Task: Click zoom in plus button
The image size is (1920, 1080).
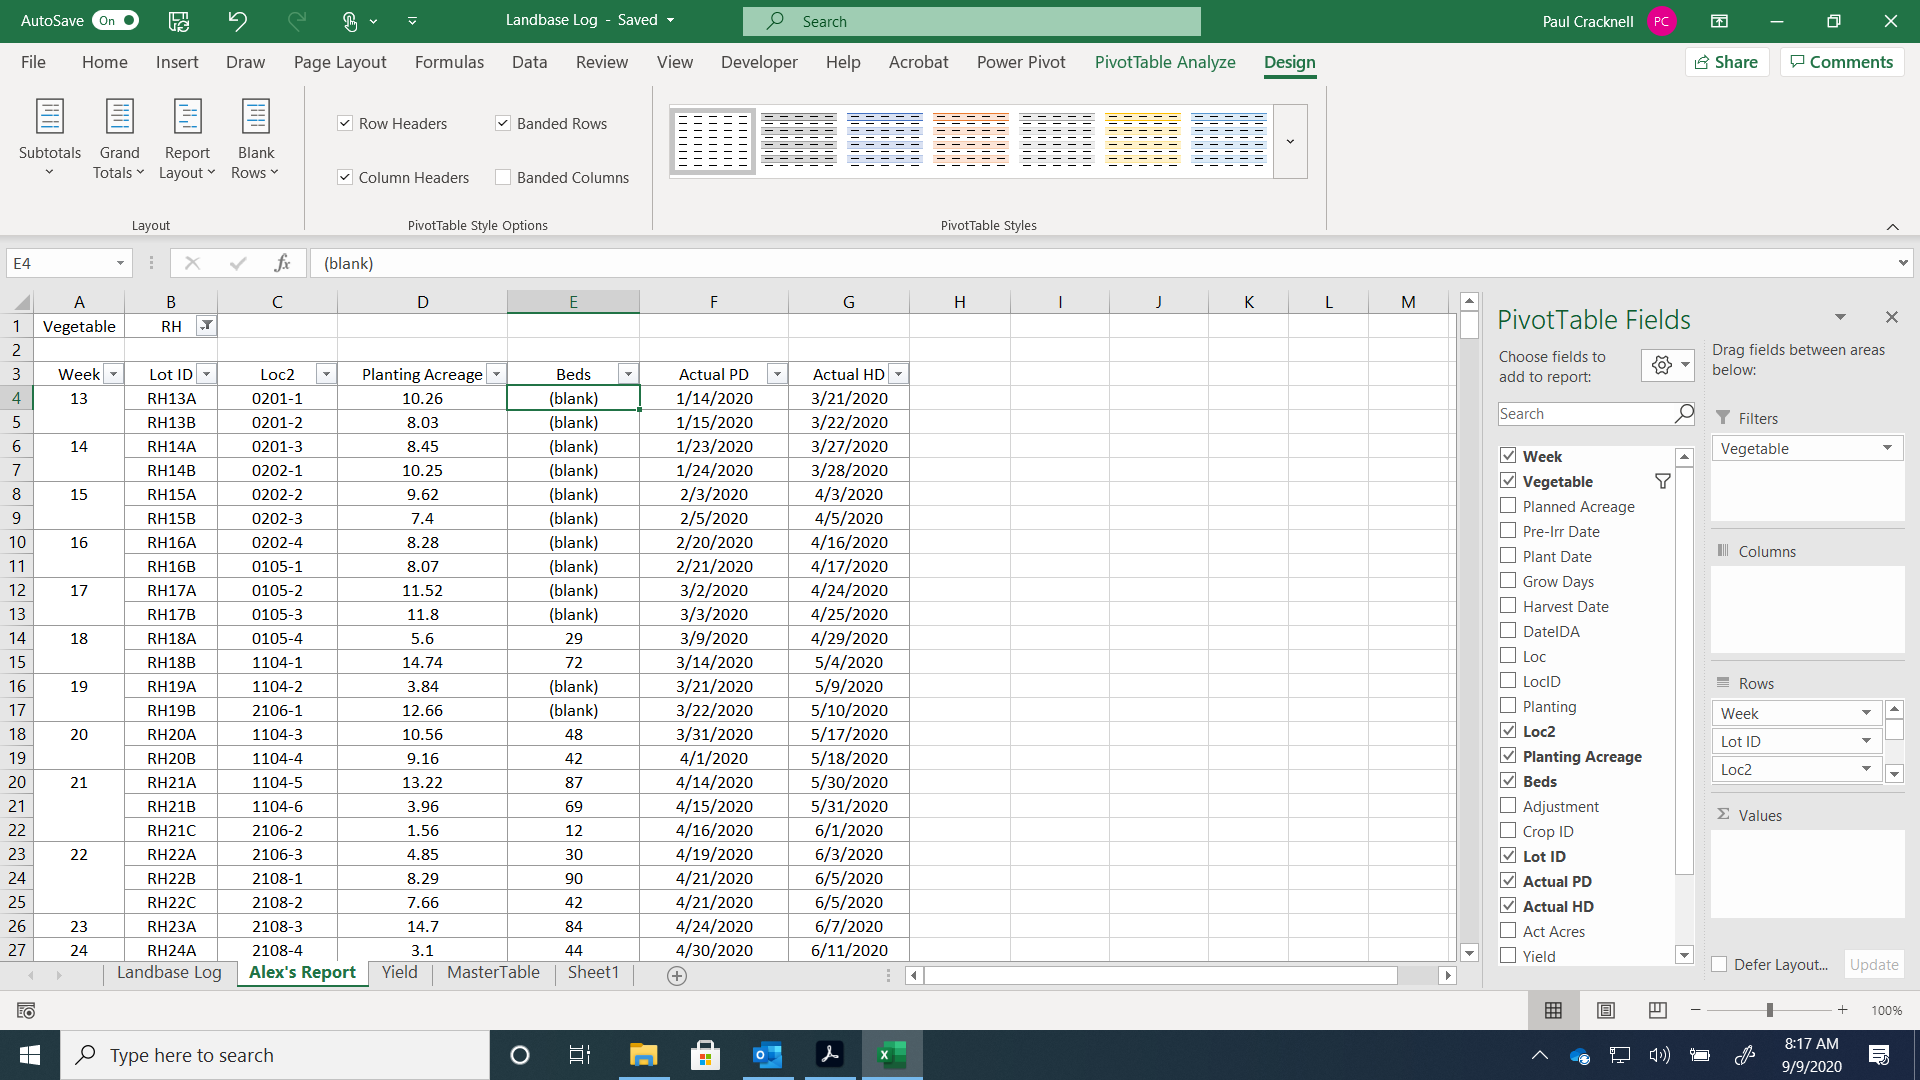Action: tap(1842, 1011)
